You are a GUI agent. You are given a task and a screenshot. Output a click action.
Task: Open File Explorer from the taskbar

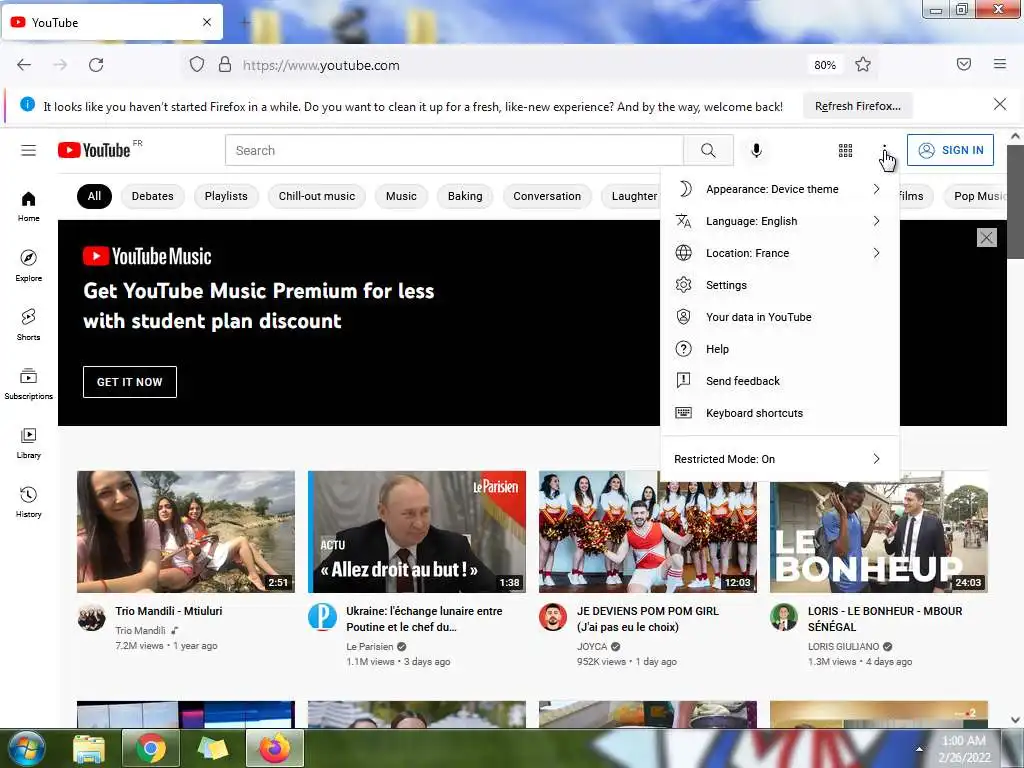click(89, 748)
